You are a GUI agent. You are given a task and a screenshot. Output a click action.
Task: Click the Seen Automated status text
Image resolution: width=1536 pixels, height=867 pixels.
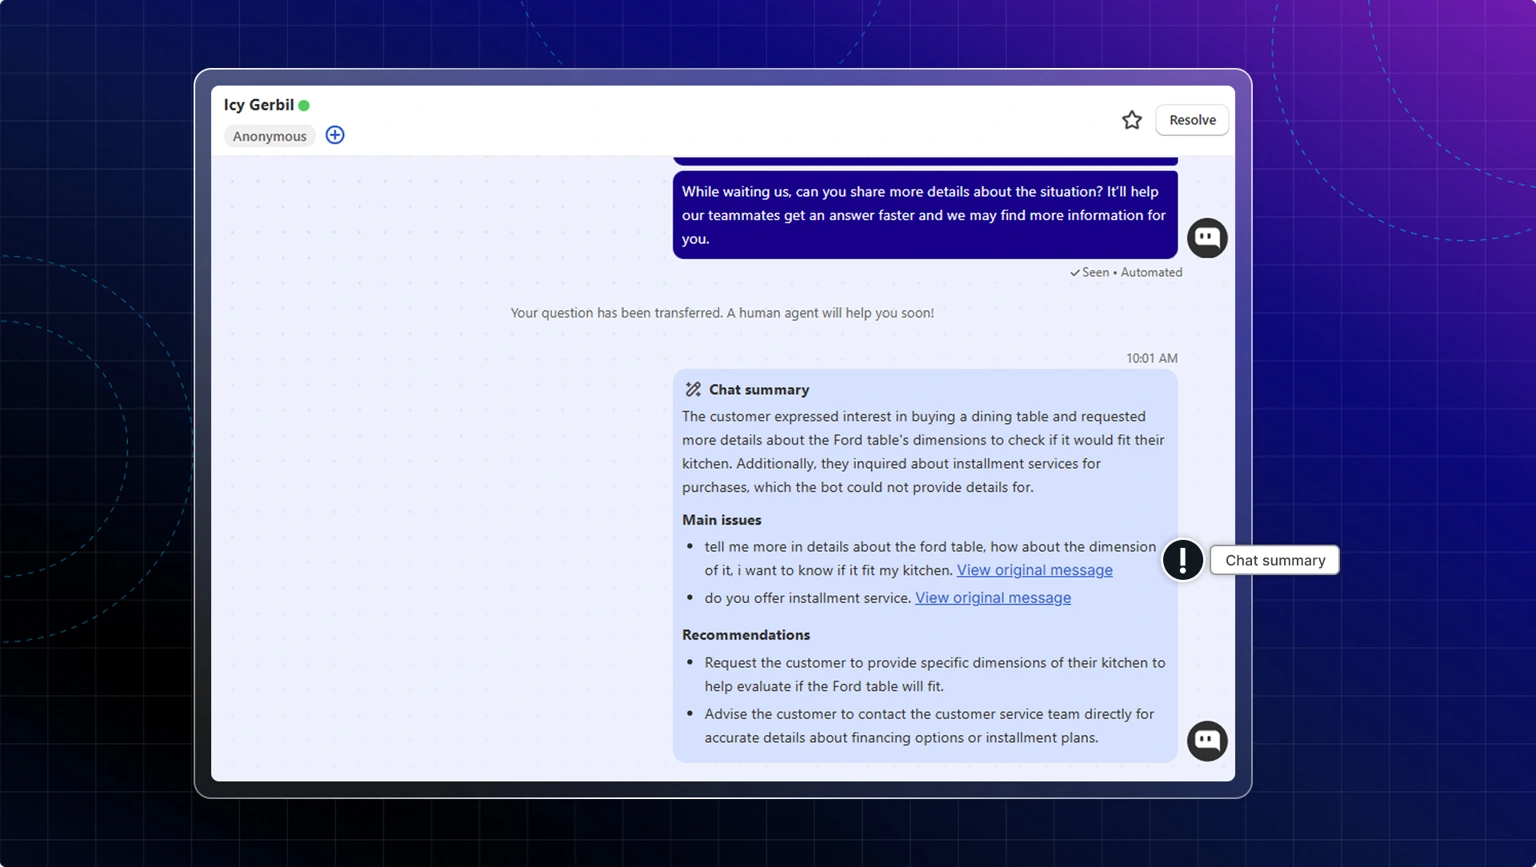pos(1126,271)
